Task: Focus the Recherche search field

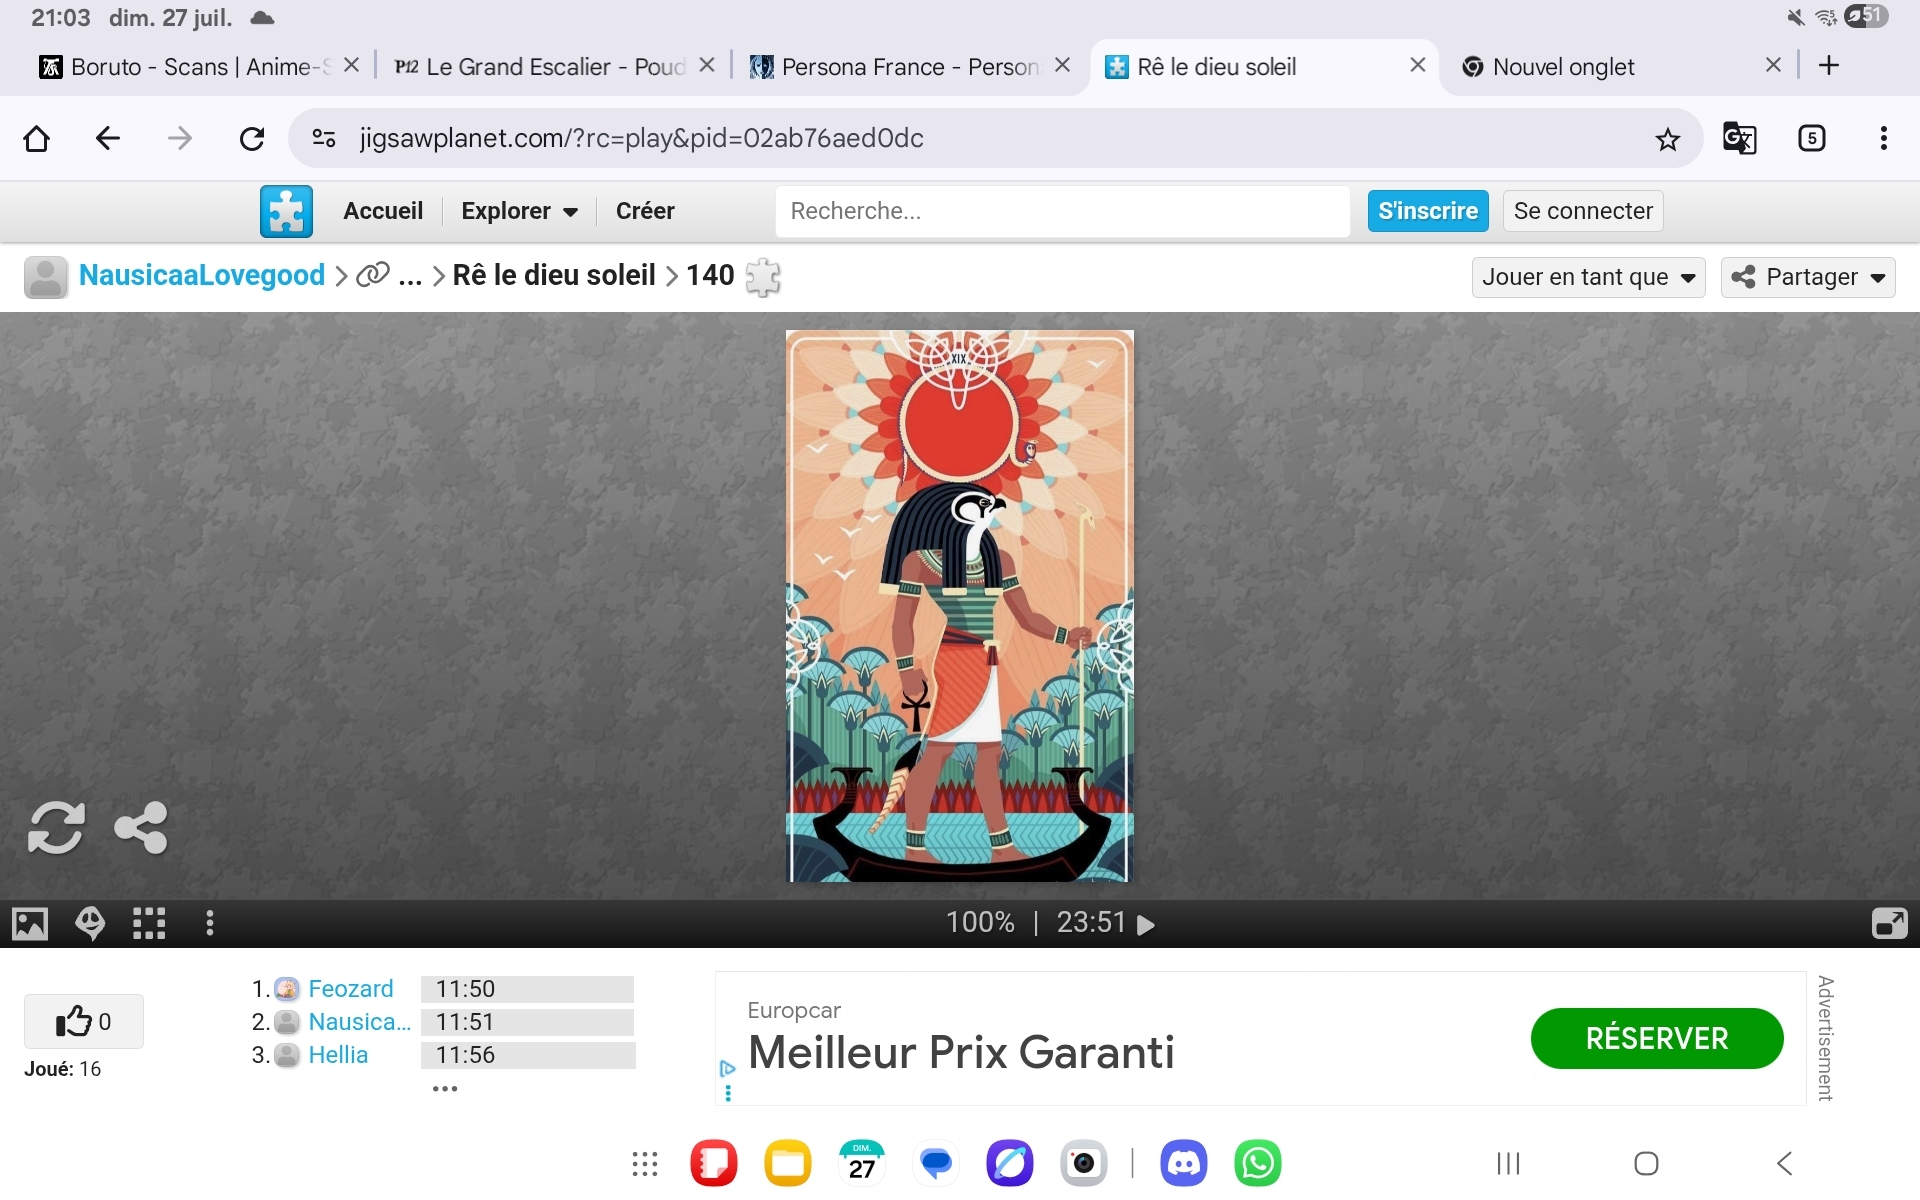Action: pyautogui.click(x=1062, y=211)
